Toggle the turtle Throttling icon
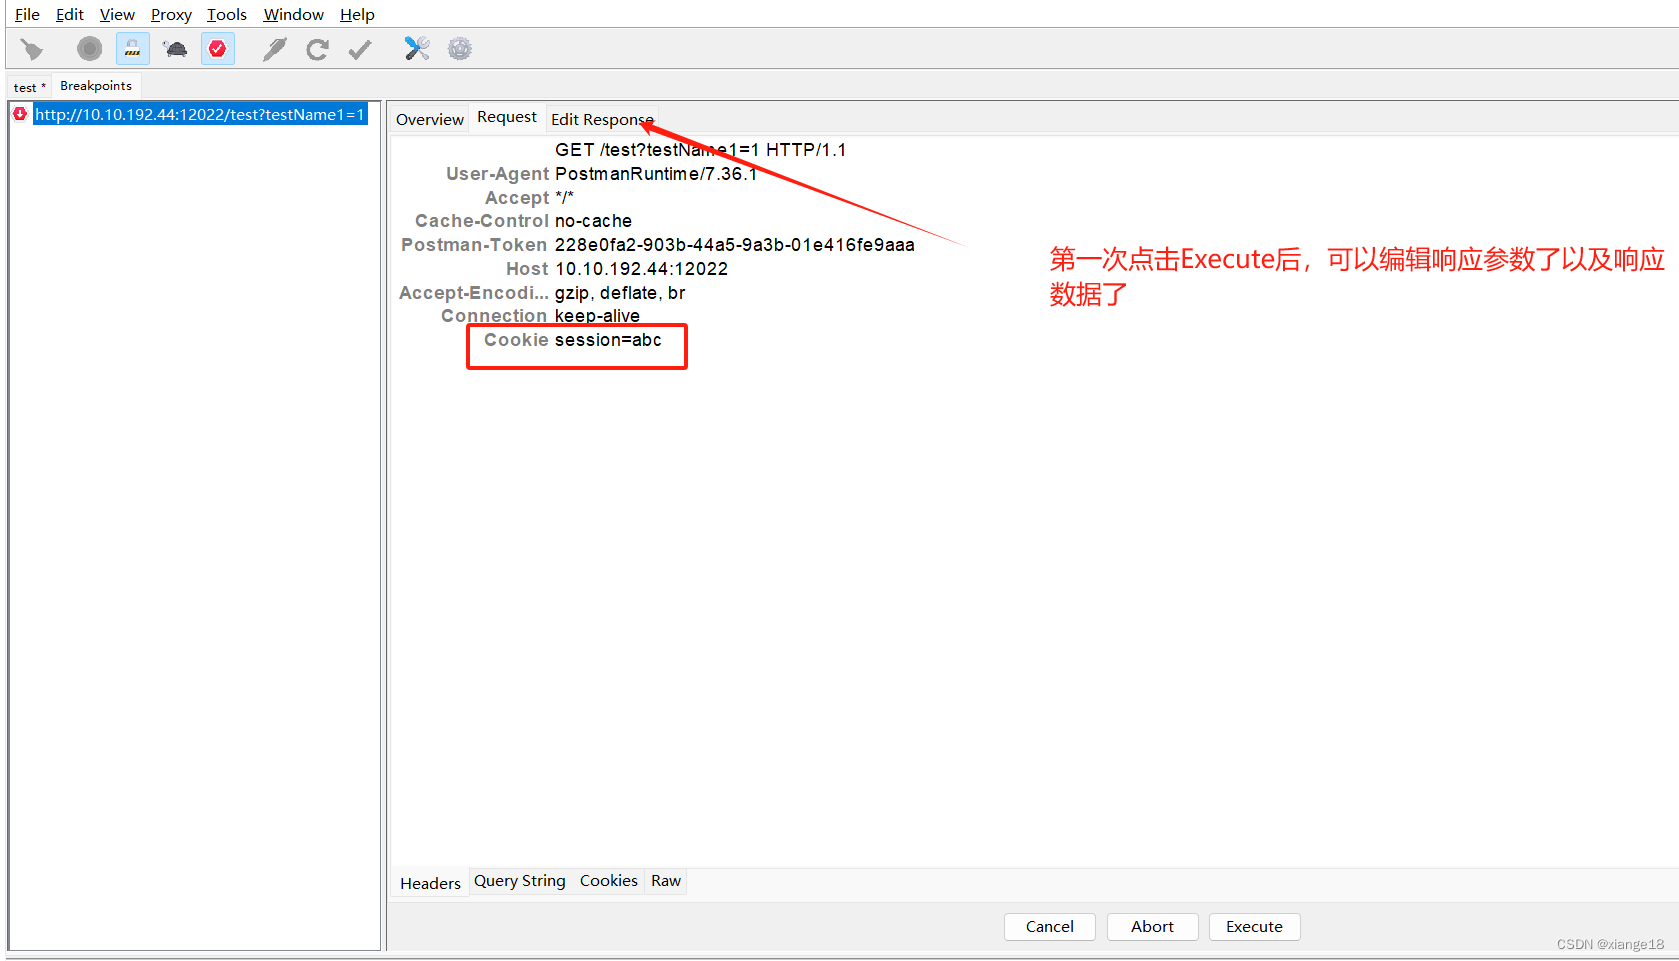The image size is (1679, 961). (175, 49)
